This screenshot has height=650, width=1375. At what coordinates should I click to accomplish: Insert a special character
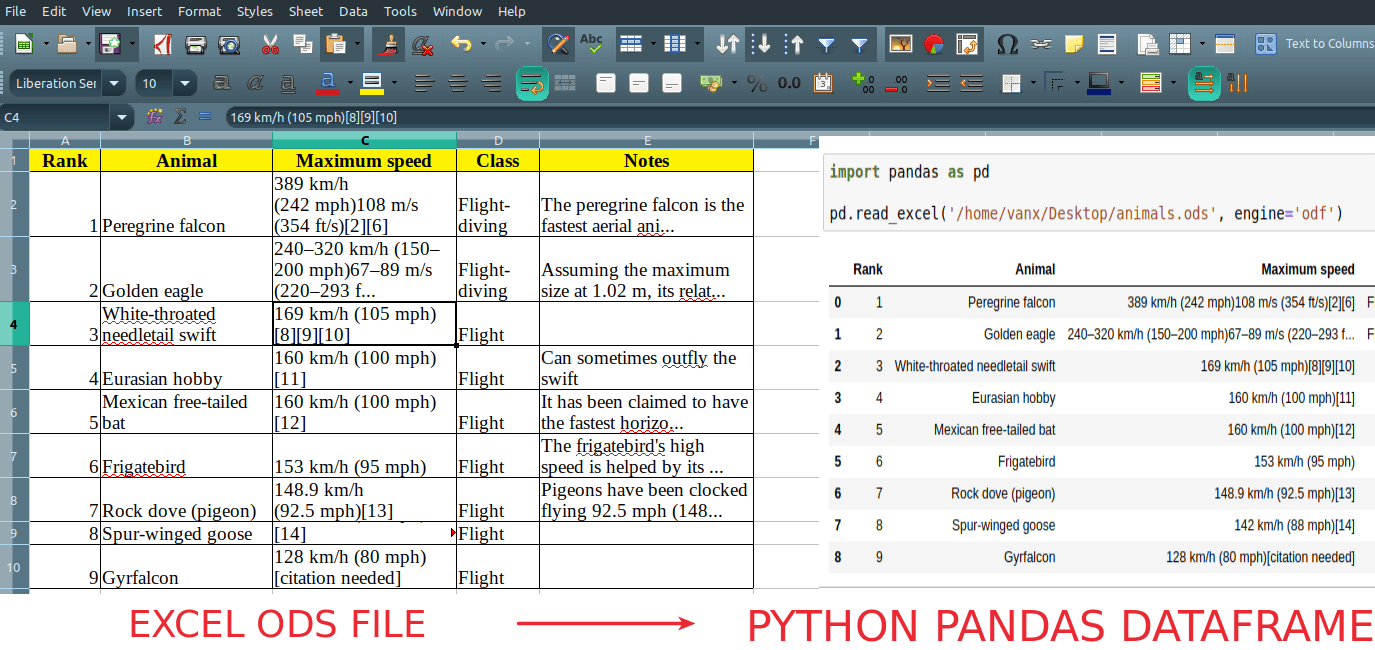pyautogui.click(x=1008, y=44)
